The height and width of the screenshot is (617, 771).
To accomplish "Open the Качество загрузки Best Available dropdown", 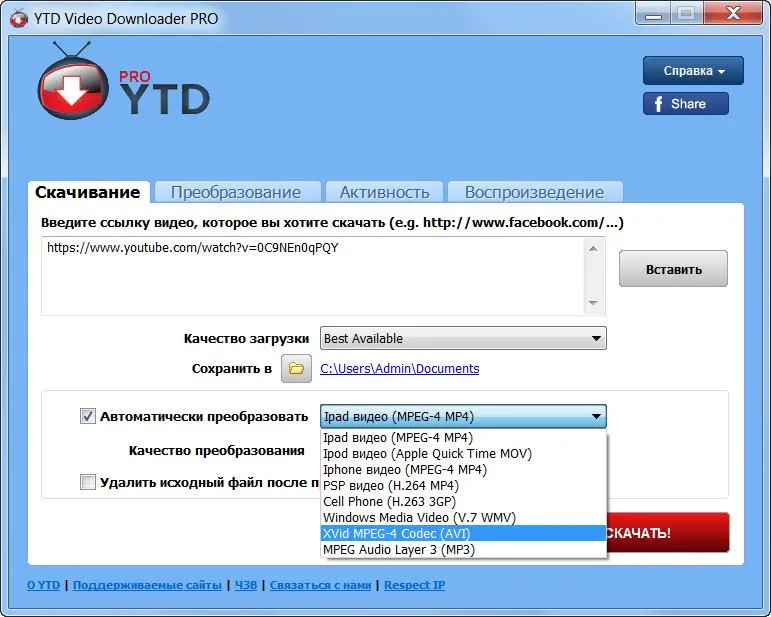I will pos(463,338).
